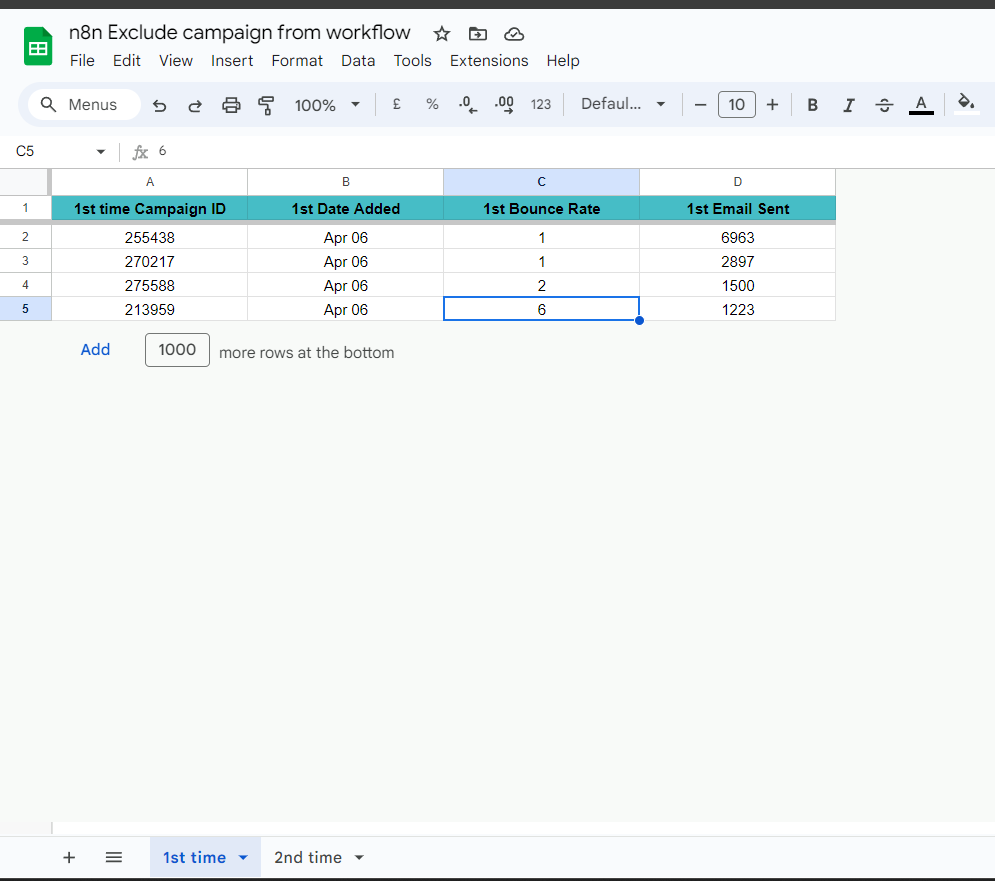Open the text color picker
The image size is (995, 881).
(920, 104)
